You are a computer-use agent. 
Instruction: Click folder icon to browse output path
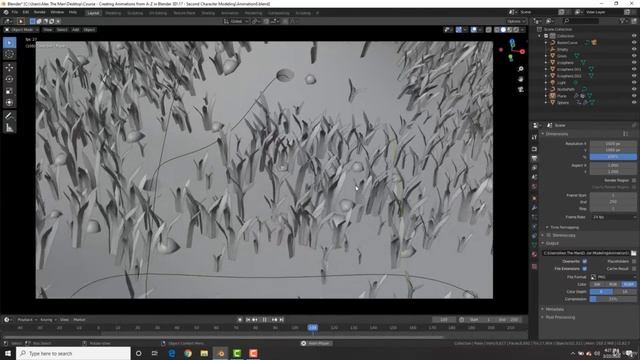tap(633, 253)
